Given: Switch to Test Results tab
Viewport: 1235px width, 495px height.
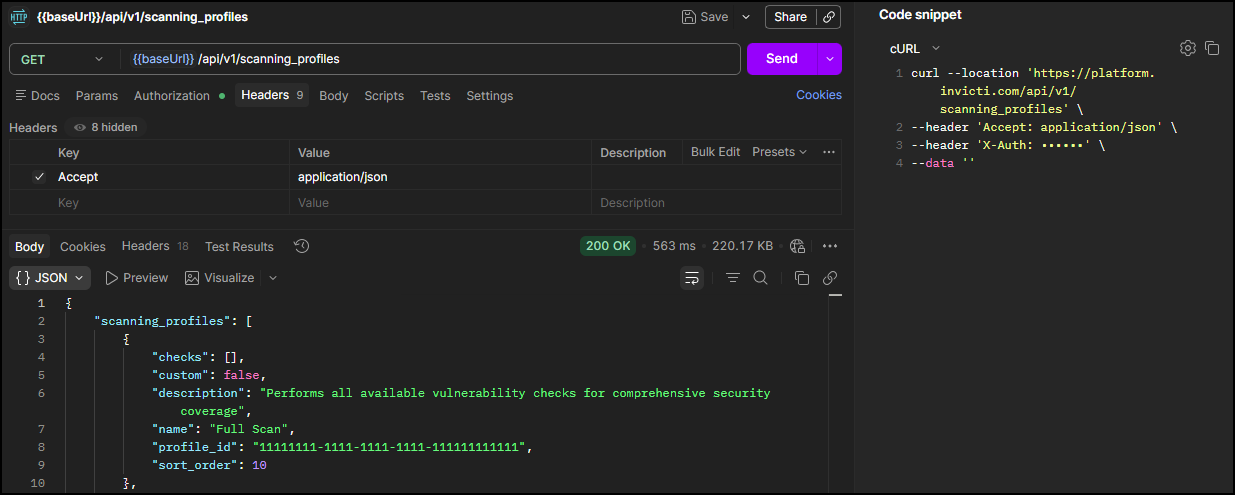Looking at the screenshot, I should pos(239,247).
